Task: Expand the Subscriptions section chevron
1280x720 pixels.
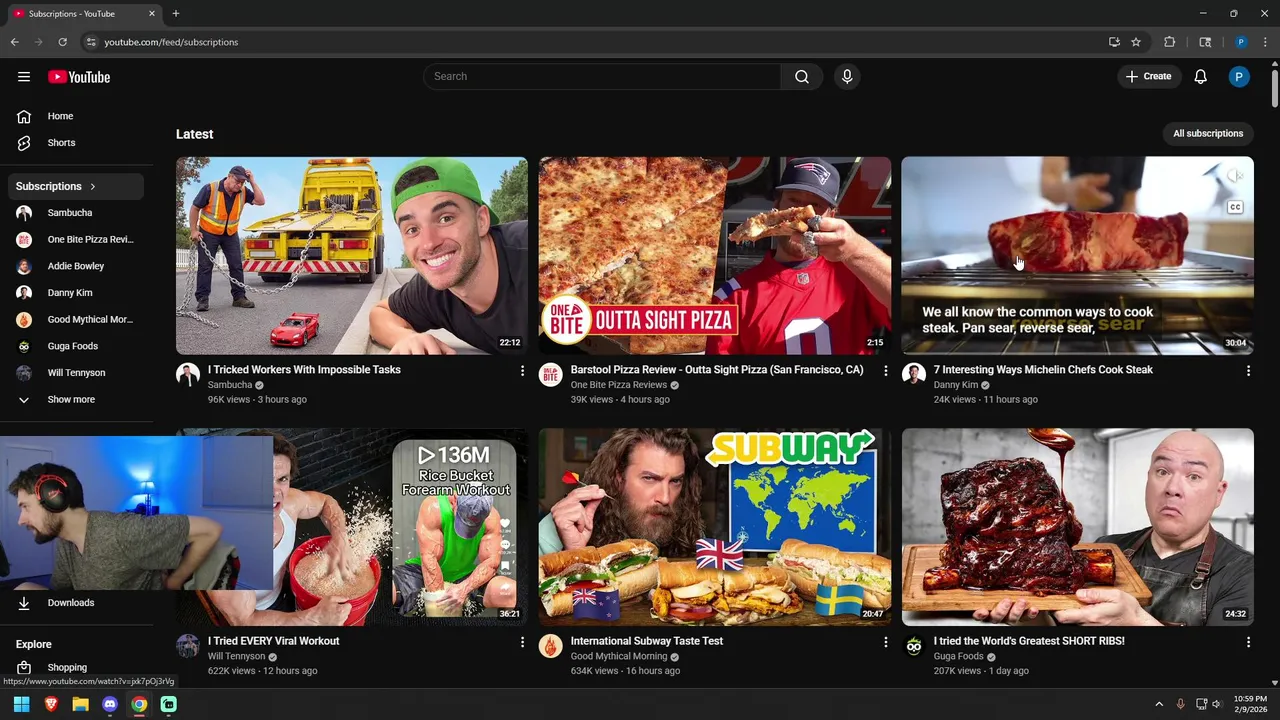Action: pos(93,186)
